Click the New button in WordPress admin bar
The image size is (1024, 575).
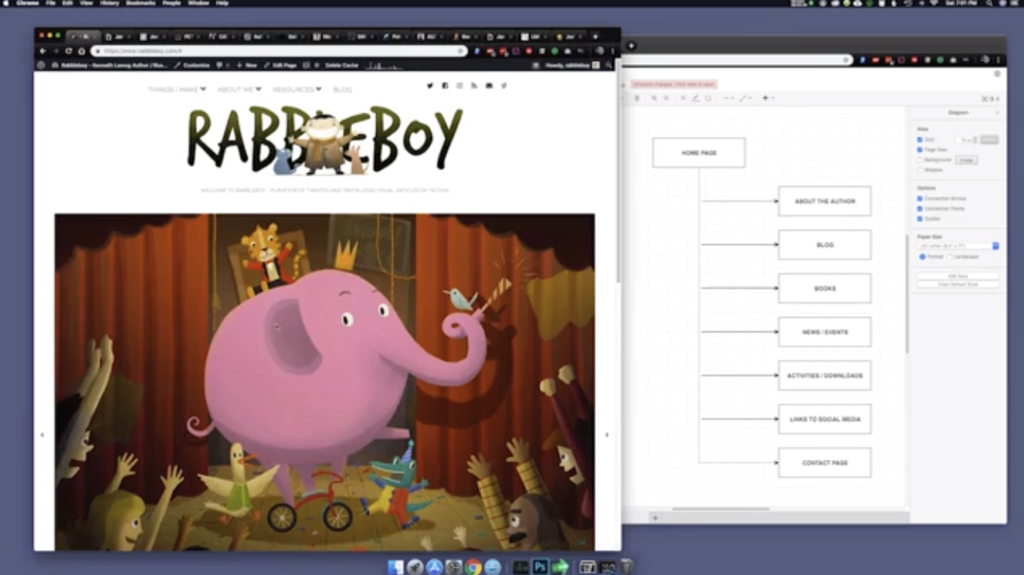click(247, 65)
